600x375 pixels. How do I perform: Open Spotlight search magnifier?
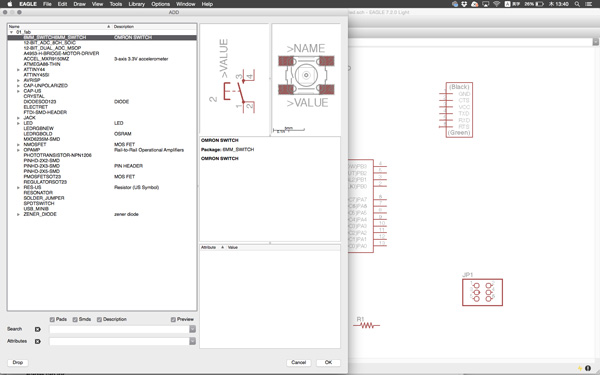(x=577, y=4)
